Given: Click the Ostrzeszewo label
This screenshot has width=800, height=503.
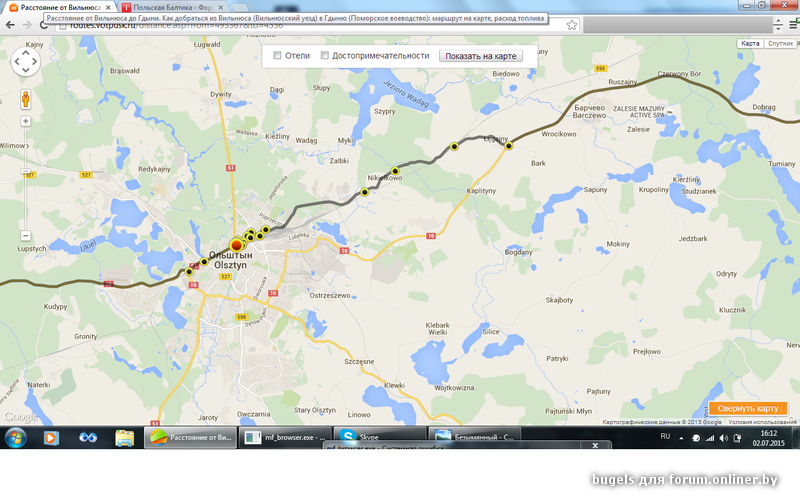Looking at the screenshot, I should [x=330, y=295].
